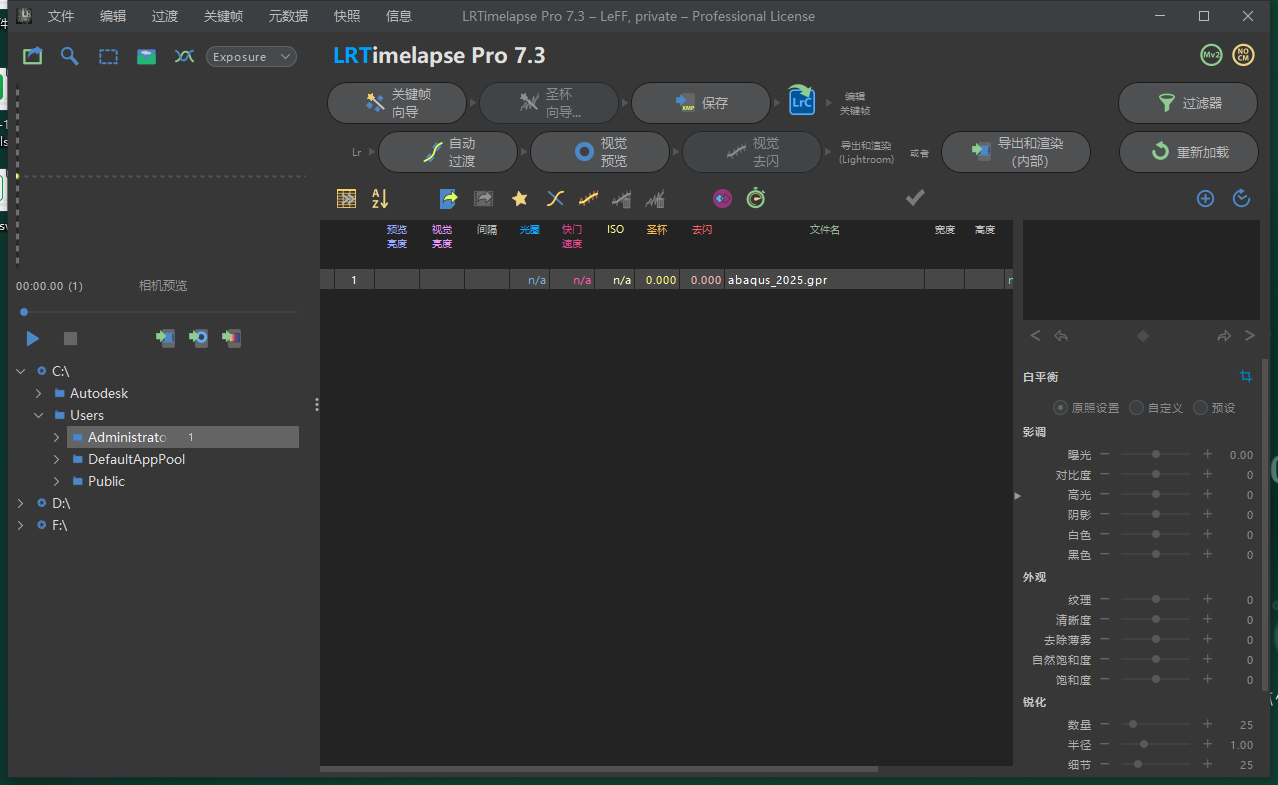The height and width of the screenshot is (785, 1278).
Task: Click the 曝光 slider handle
Action: (1156, 454)
